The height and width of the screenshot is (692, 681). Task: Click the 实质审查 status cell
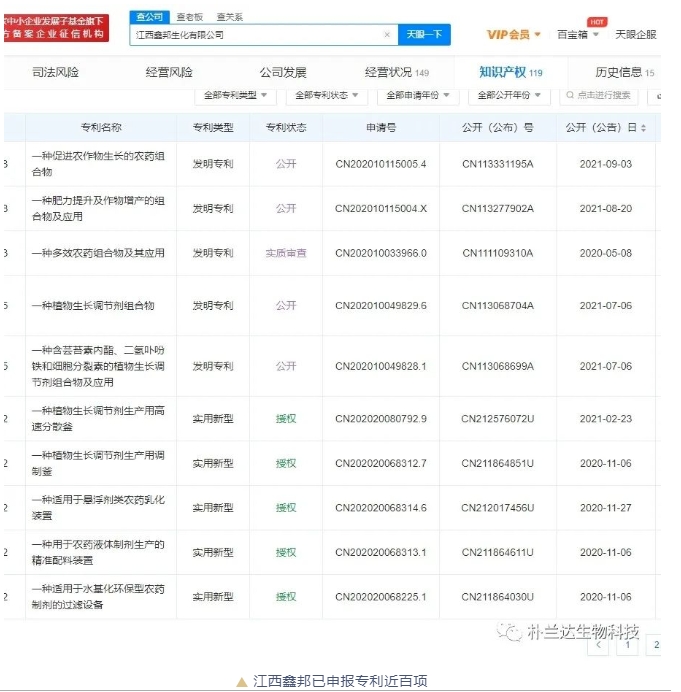(x=286, y=253)
